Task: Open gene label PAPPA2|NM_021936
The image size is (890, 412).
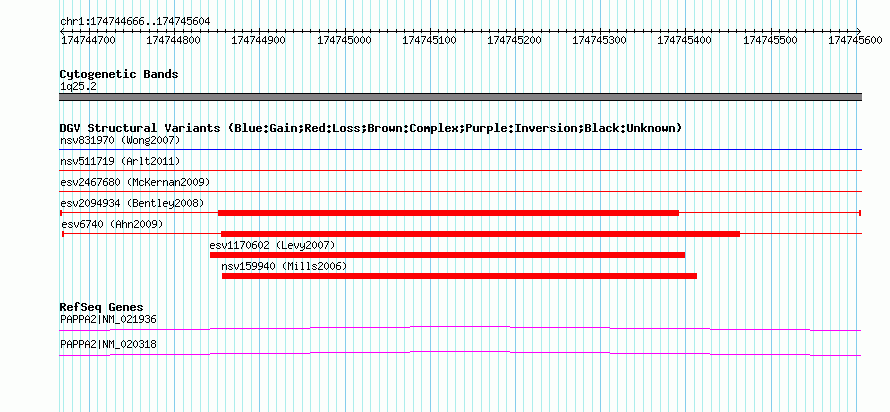Action: click(108, 319)
